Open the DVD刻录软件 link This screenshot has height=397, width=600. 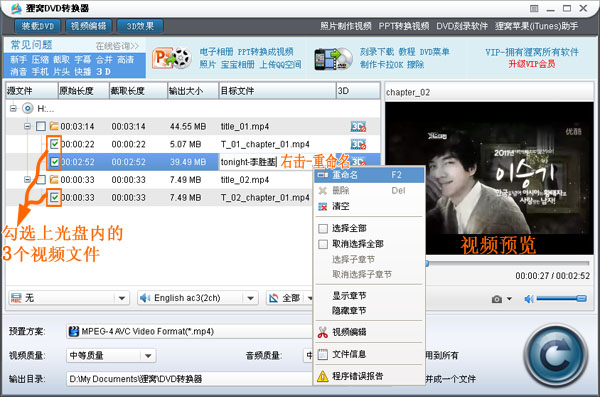[462, 26]
